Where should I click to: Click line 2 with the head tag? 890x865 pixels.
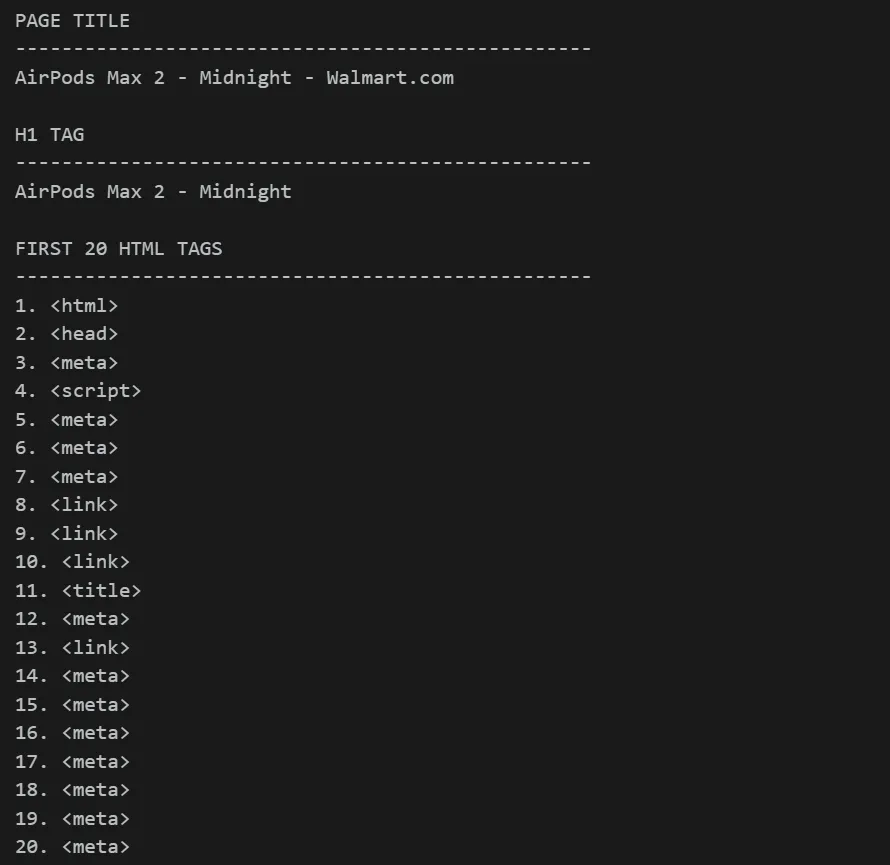66,334
